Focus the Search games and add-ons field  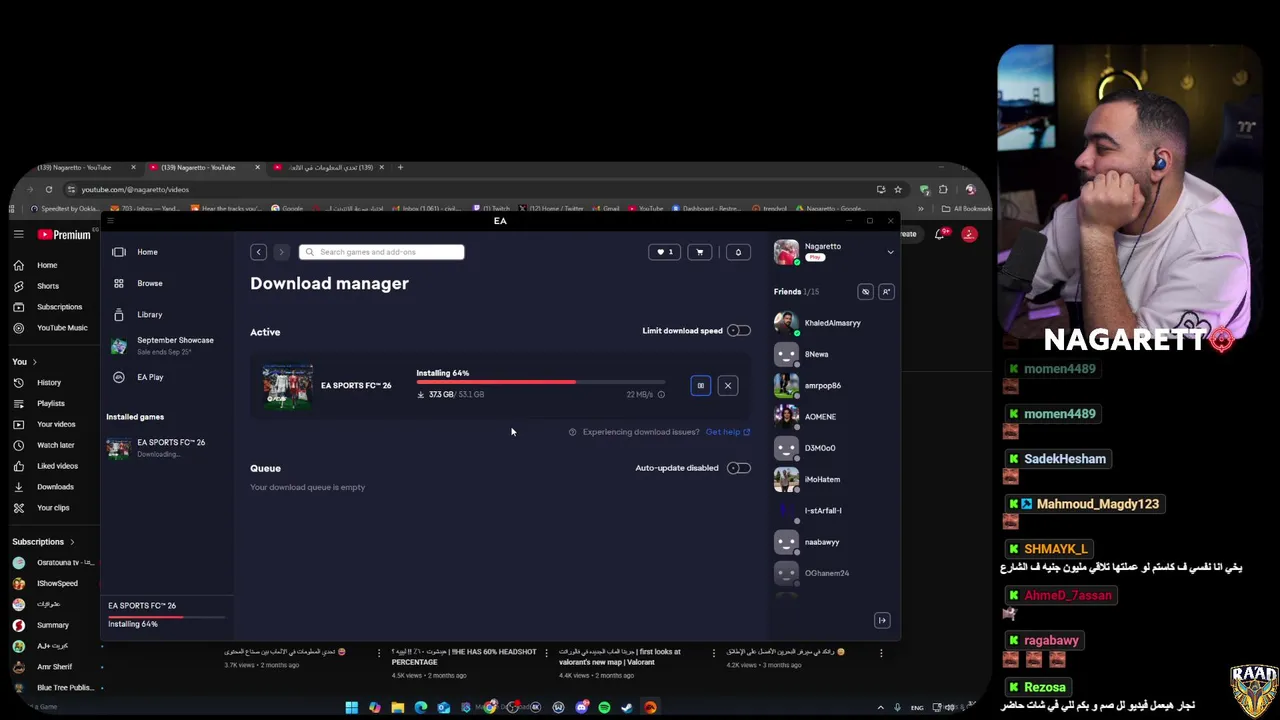point(381,252)
